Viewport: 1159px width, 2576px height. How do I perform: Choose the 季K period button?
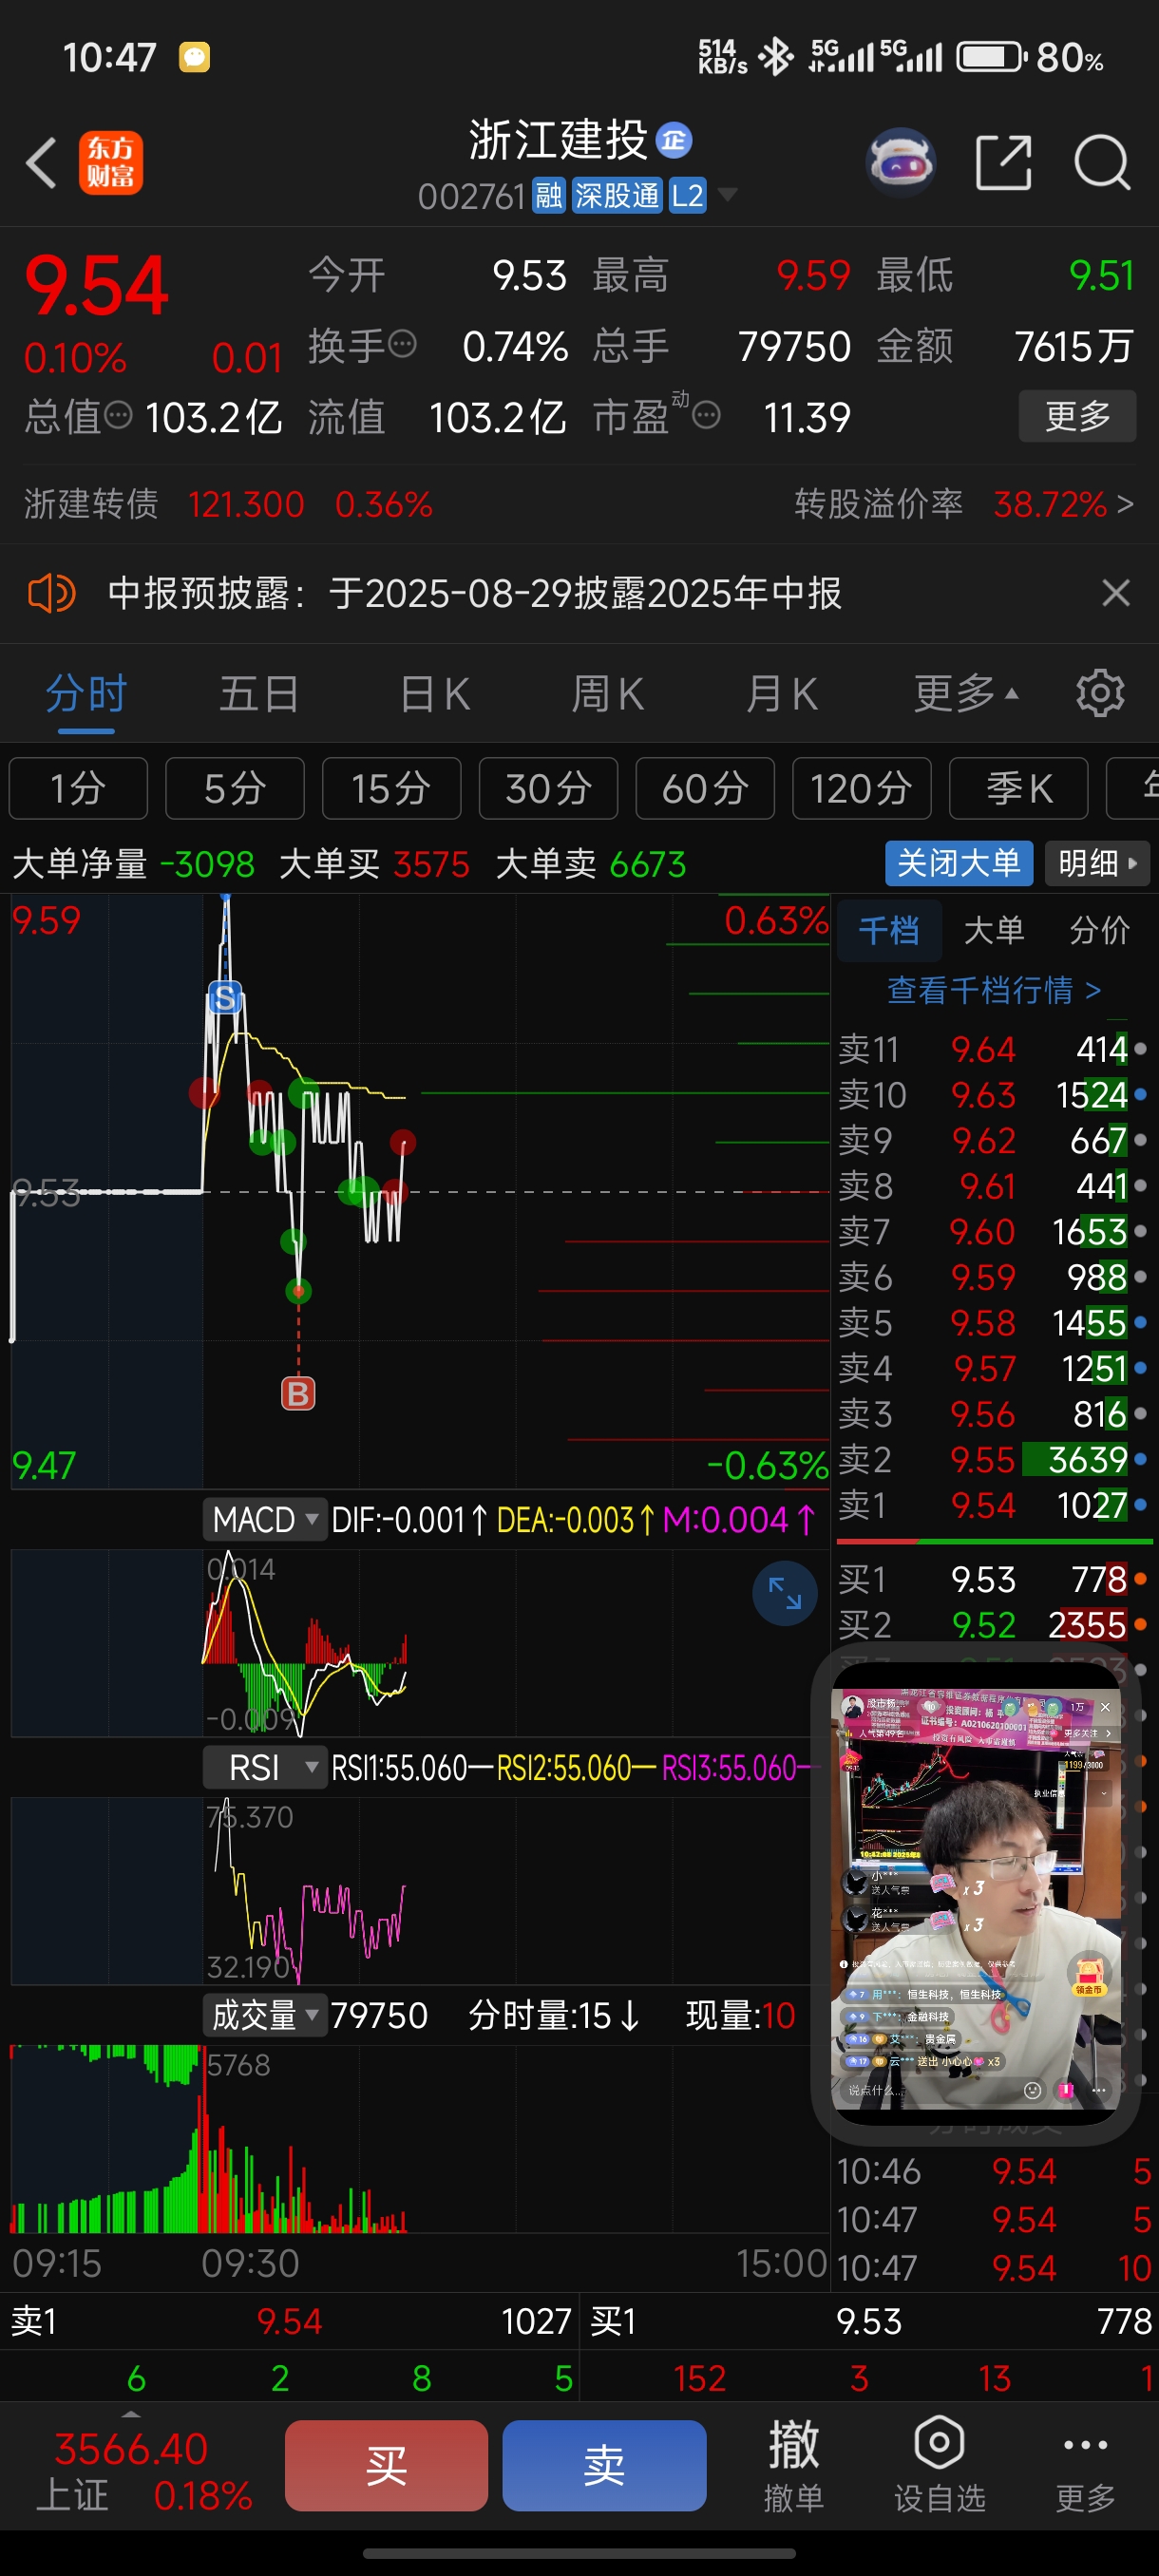coord(1018,789)
